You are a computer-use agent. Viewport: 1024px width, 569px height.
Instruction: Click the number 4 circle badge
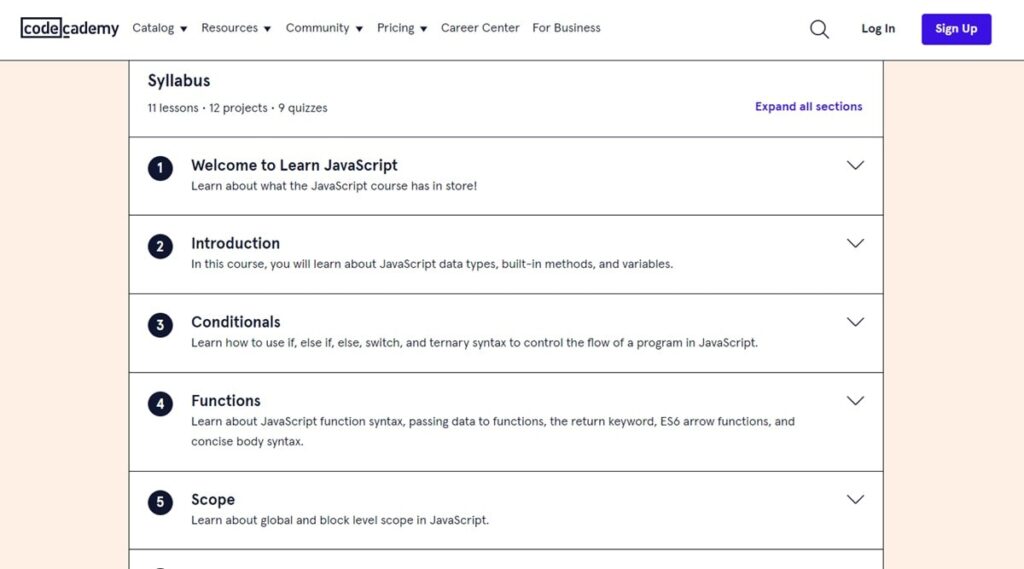pos(160,404)
